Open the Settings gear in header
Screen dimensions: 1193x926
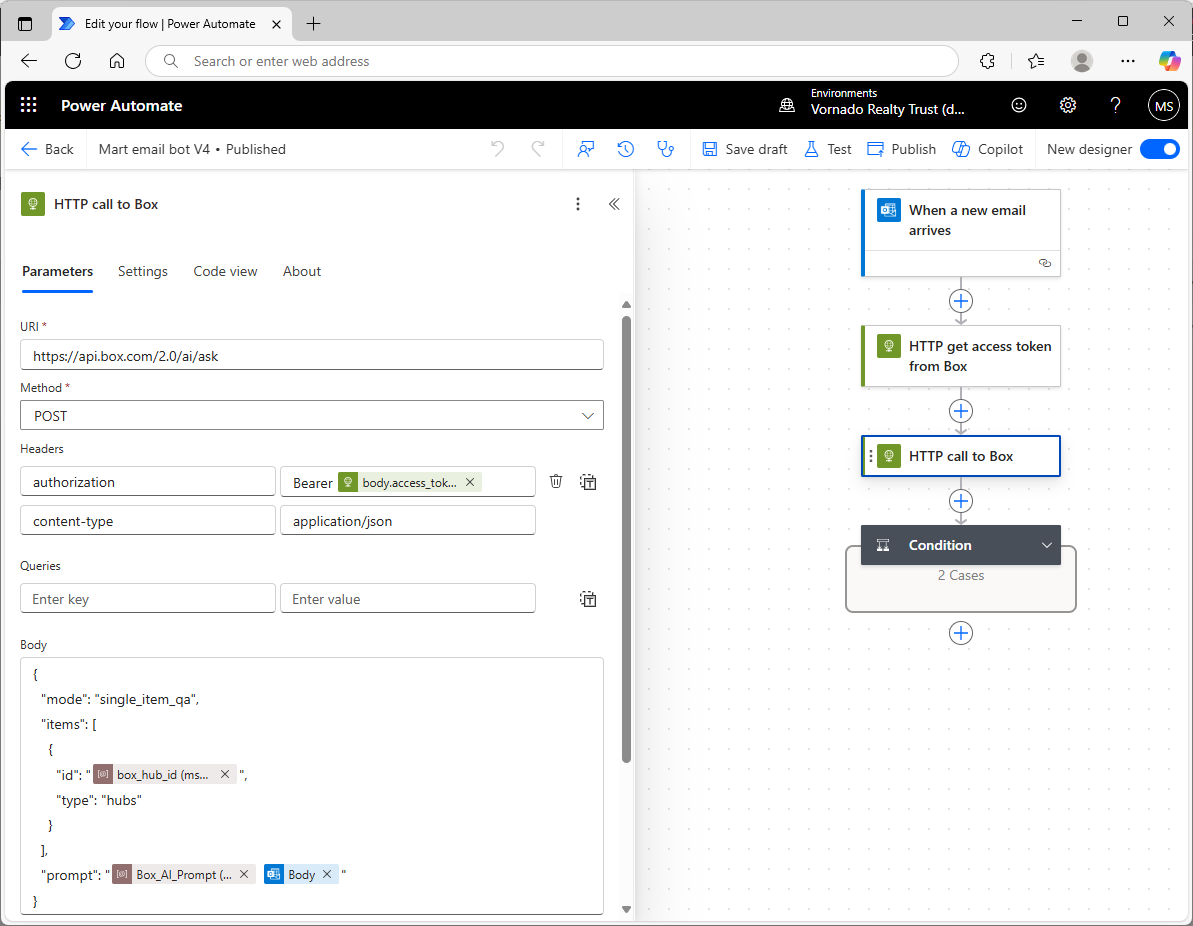pos(1068,105)
